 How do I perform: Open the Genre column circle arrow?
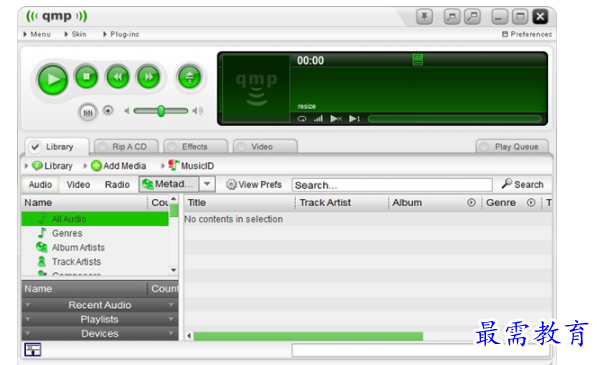tap(531, 203)
